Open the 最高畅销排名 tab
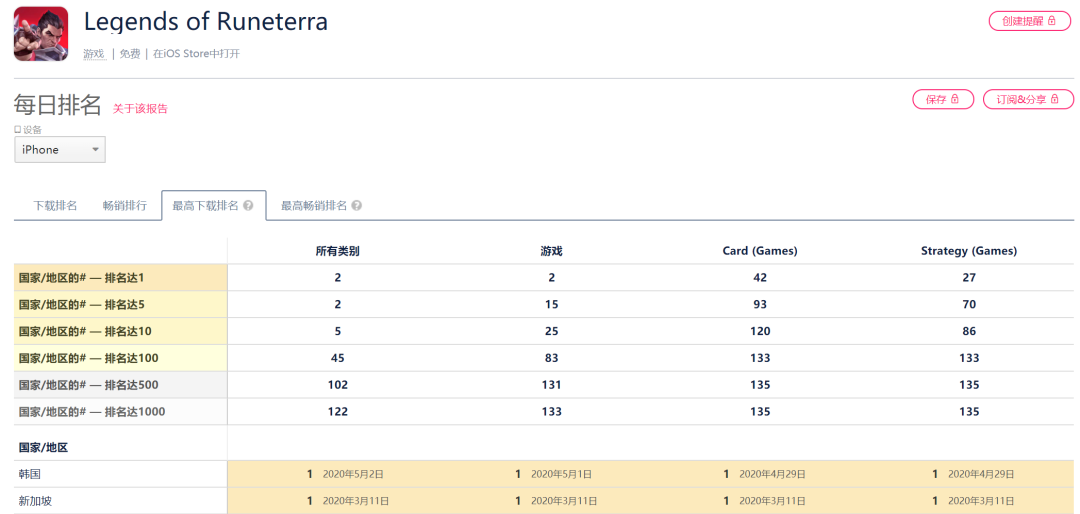Screen dimensions: 1080x514 click(x=321, y=205)
